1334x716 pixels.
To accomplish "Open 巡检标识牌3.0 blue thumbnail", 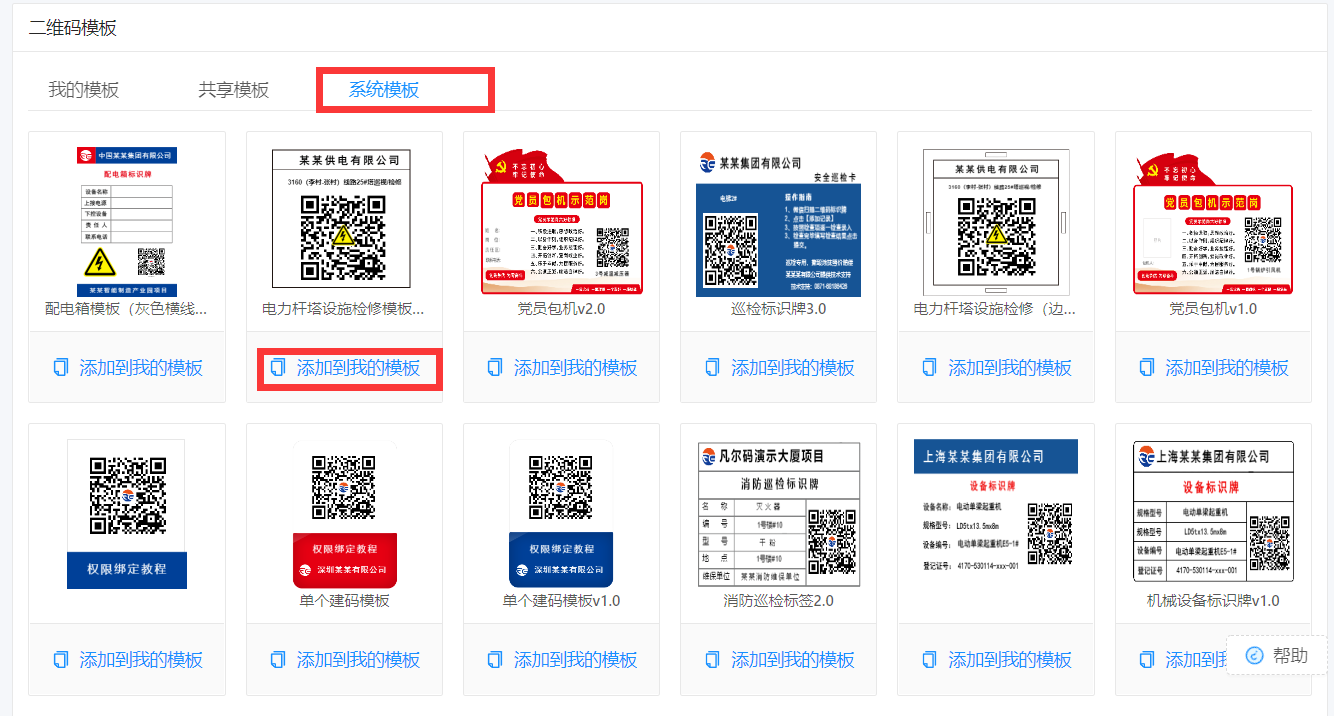I will [x=779, y=223].
